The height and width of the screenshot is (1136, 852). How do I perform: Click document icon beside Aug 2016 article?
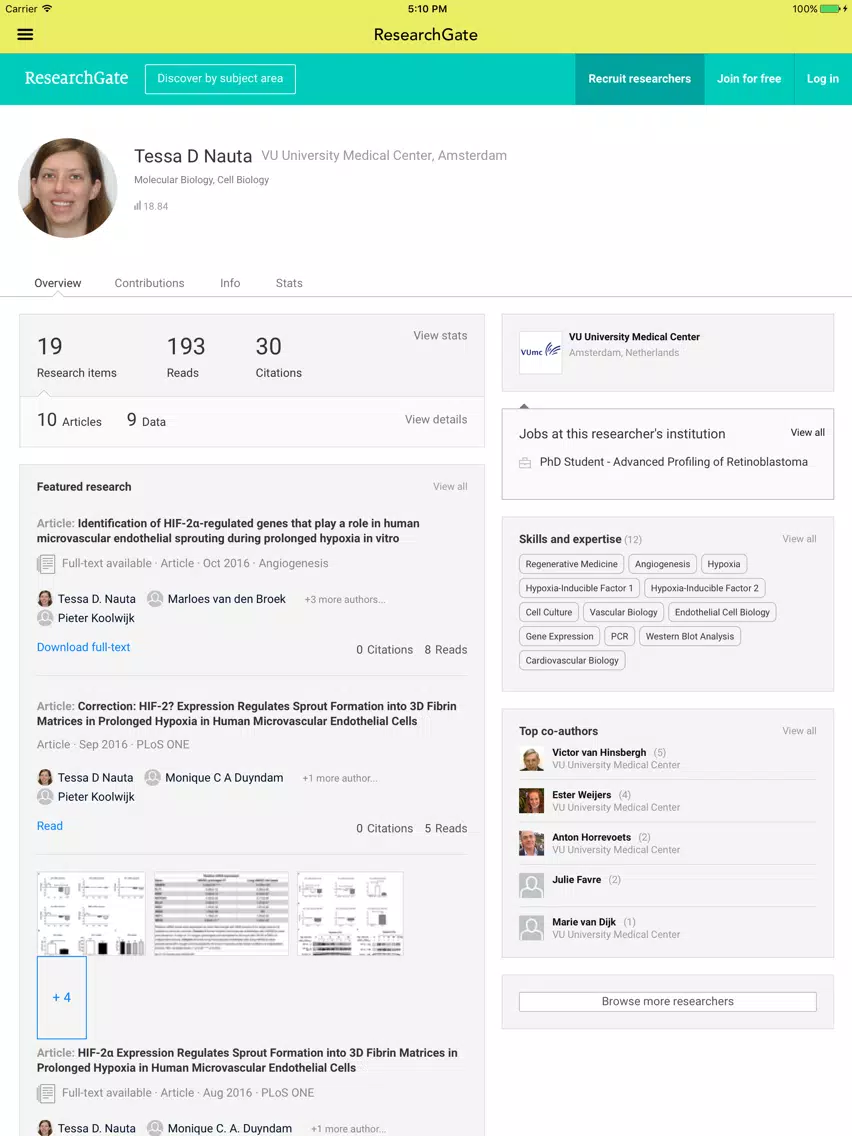(x=46, y=1093)
